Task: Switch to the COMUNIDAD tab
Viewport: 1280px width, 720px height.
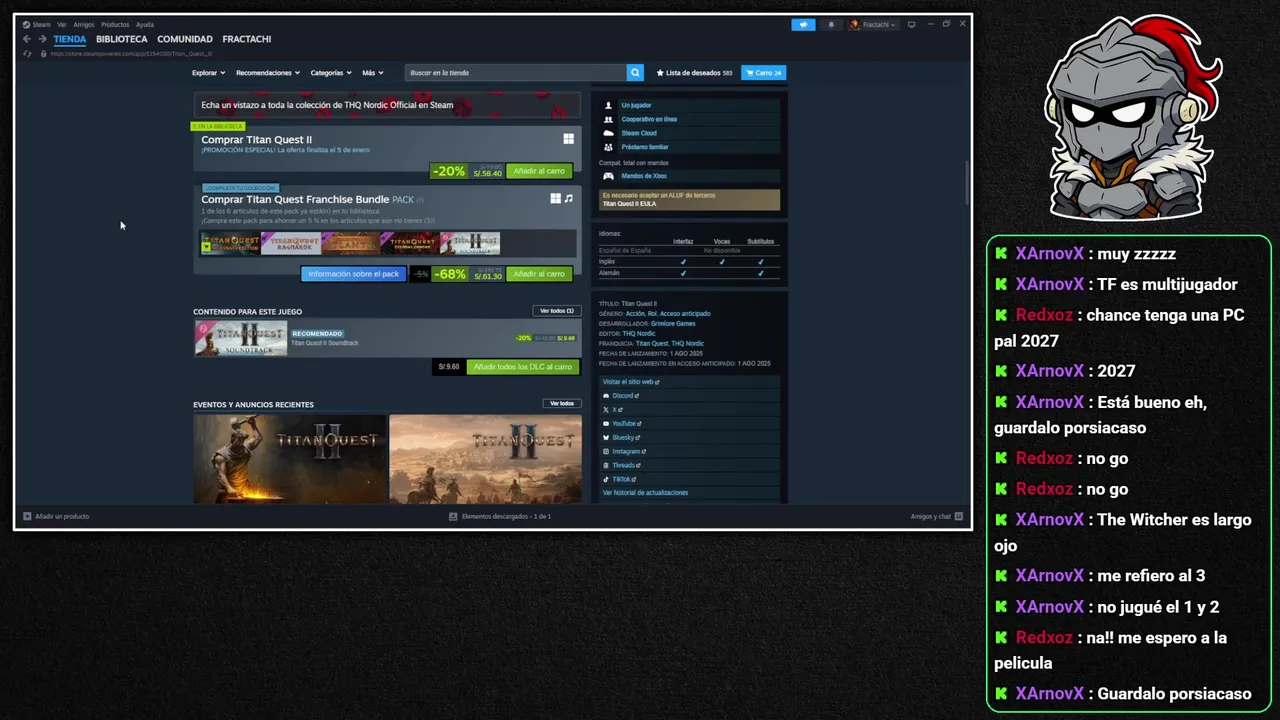Action: click(x=185, y=39)
